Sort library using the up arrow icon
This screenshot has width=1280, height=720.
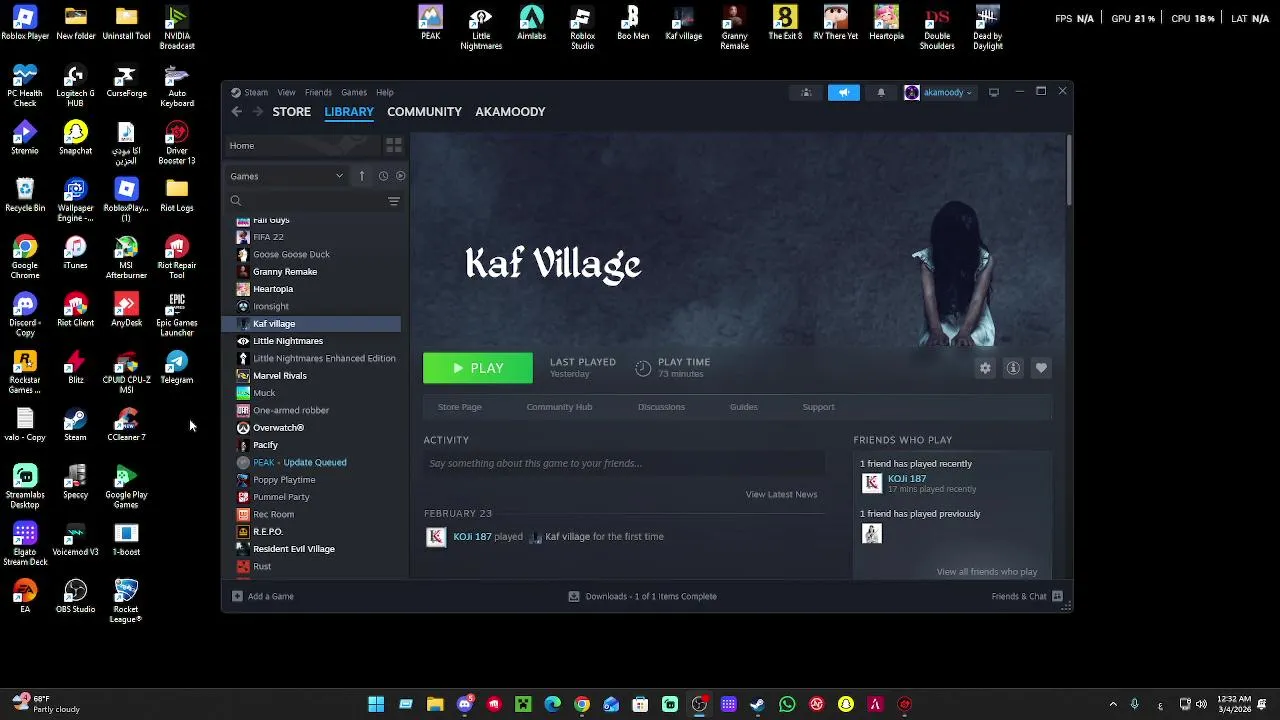[362, 176]
